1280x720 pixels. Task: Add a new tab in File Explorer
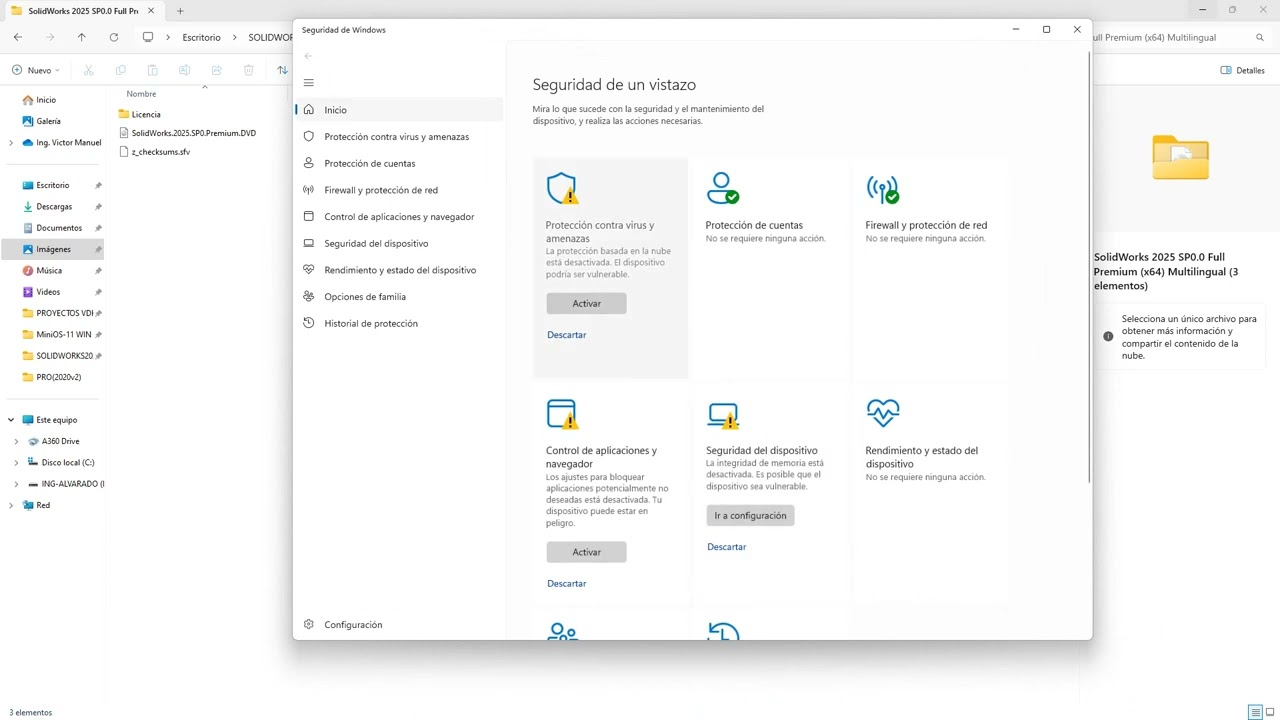180,11
